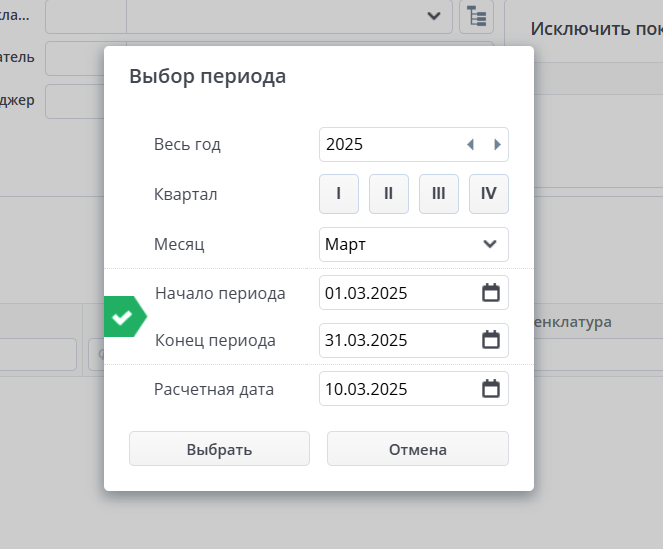Click the Весь год field showing 2025

click(390, 144)
